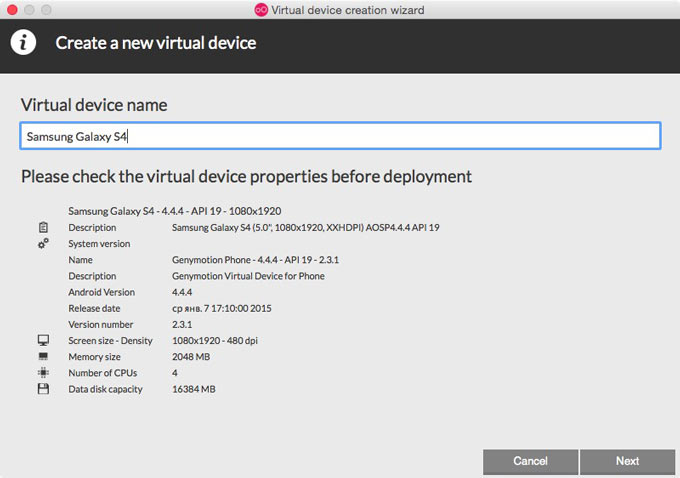Click the Genymotion logo in the title bar
Image resolution: width=680 pixels, height=478 pixels.
(x=261, y=10)
